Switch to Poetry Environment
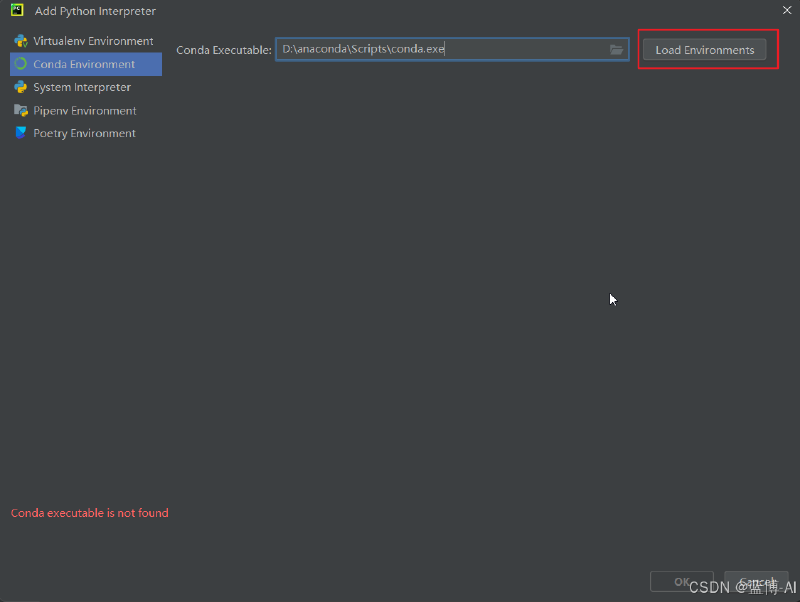 tap(86, 133)
